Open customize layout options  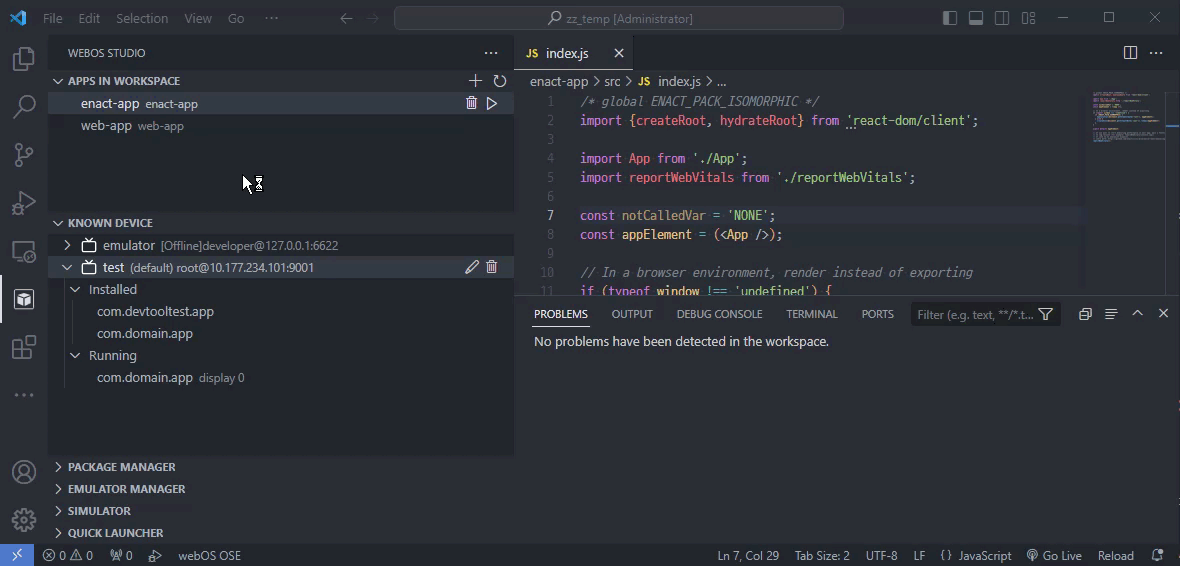(1028, 18)
